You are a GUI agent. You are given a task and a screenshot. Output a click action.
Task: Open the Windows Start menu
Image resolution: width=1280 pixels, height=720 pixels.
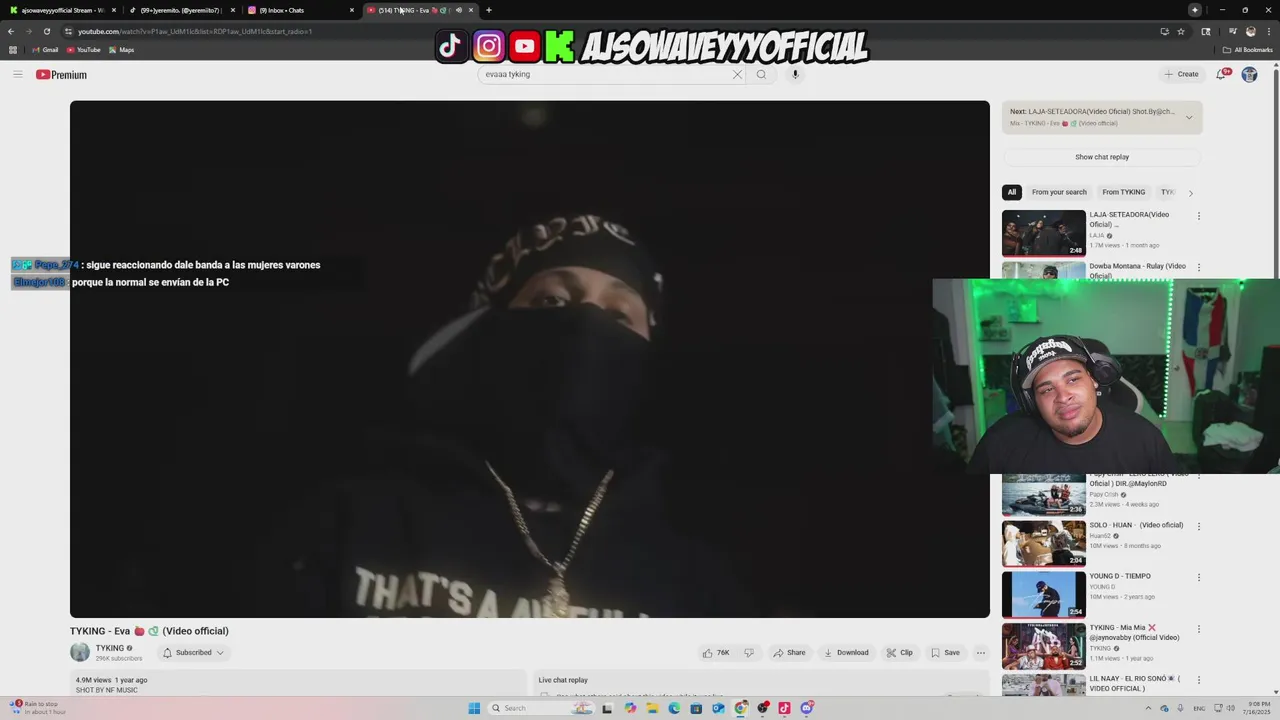[x=474, y=708]
